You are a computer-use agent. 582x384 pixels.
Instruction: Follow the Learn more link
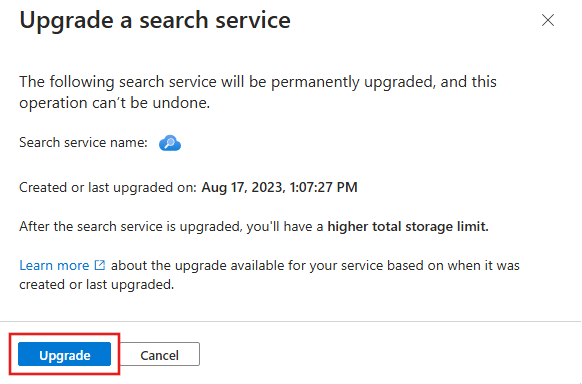pos(54,265)
